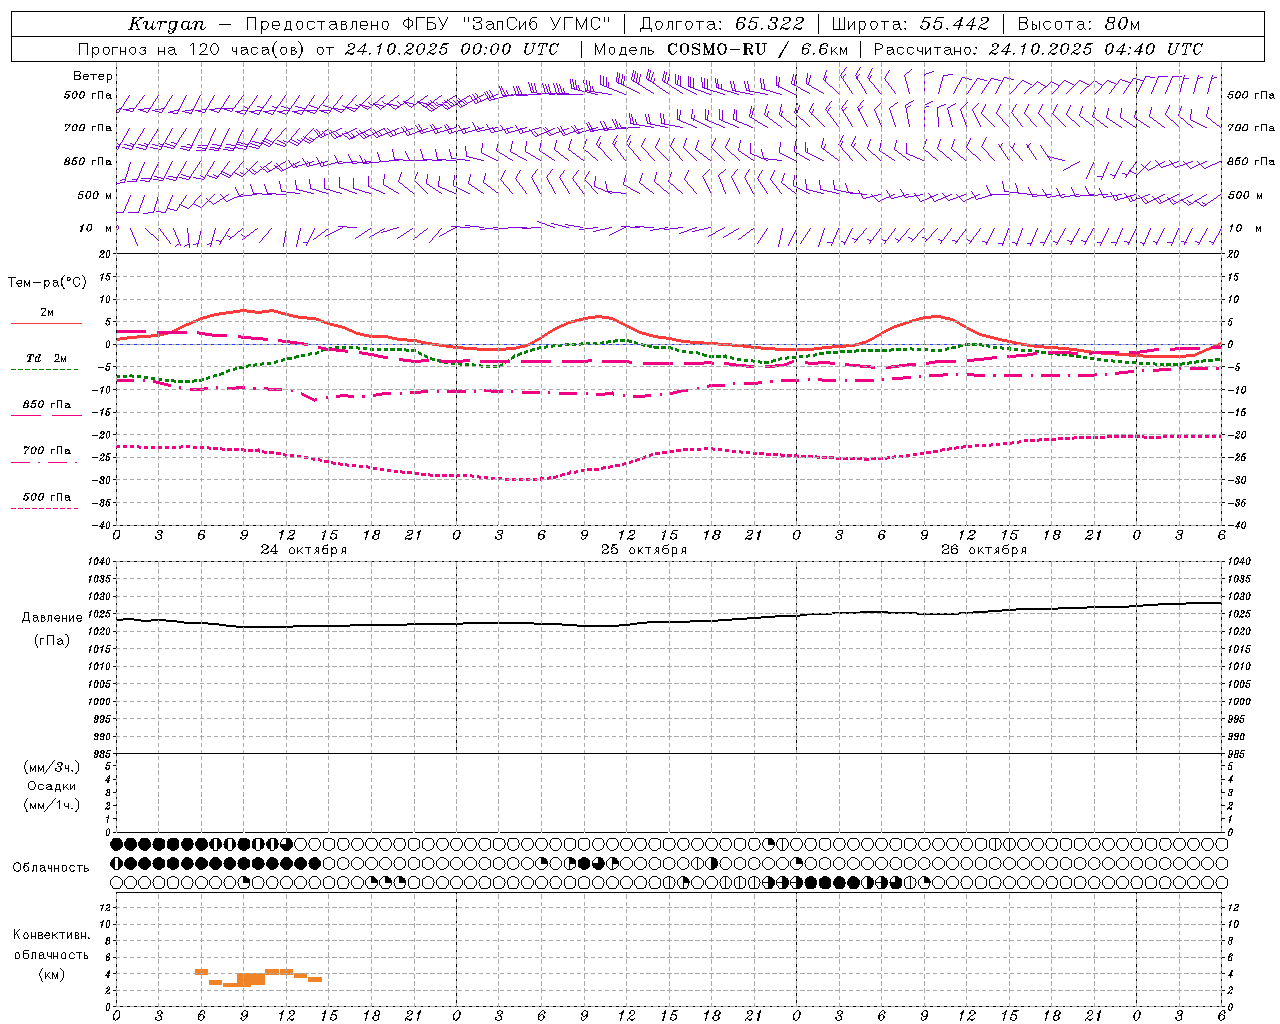This screenshot has height=1024, width=1280.
Task: Click the "Осадки" precipitation label
Action: tap(52, 787)
